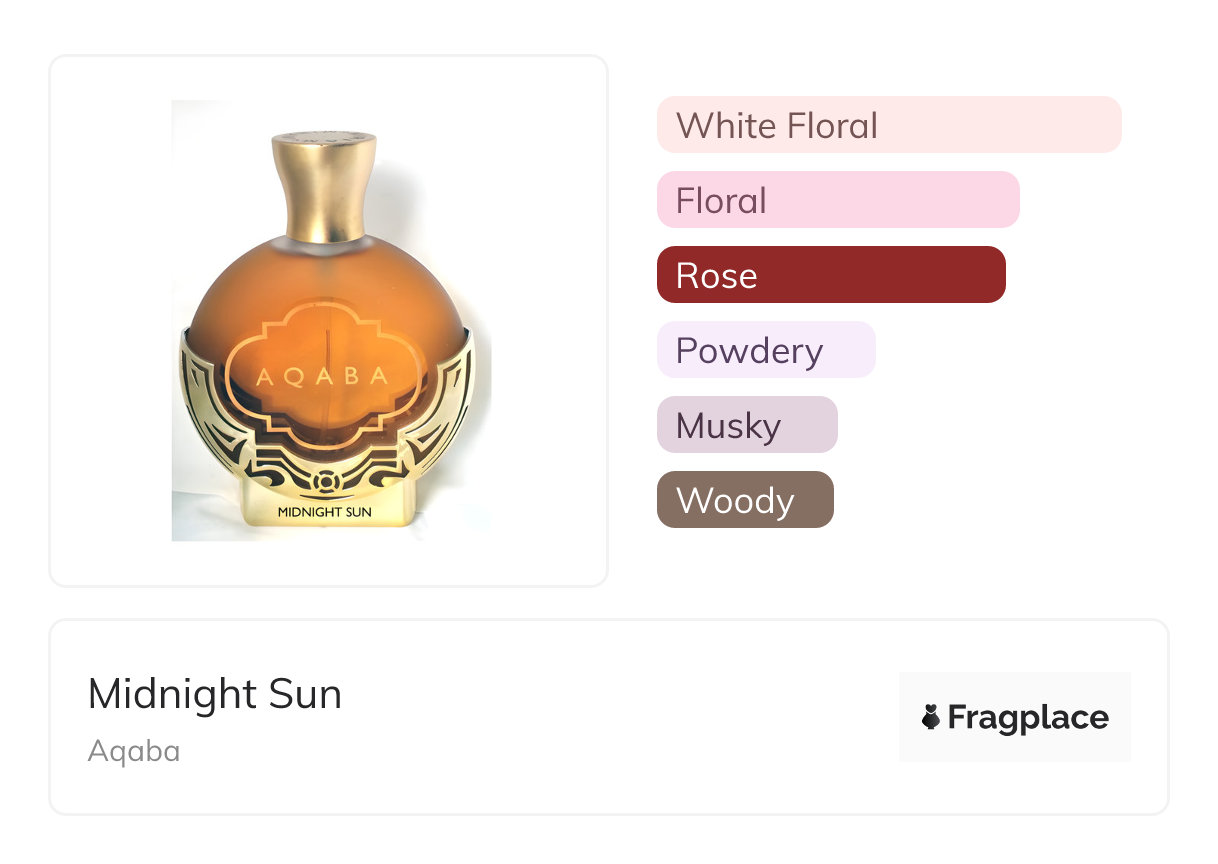
Task: Select the White Floral accord bar
Action: coord(888,125)
